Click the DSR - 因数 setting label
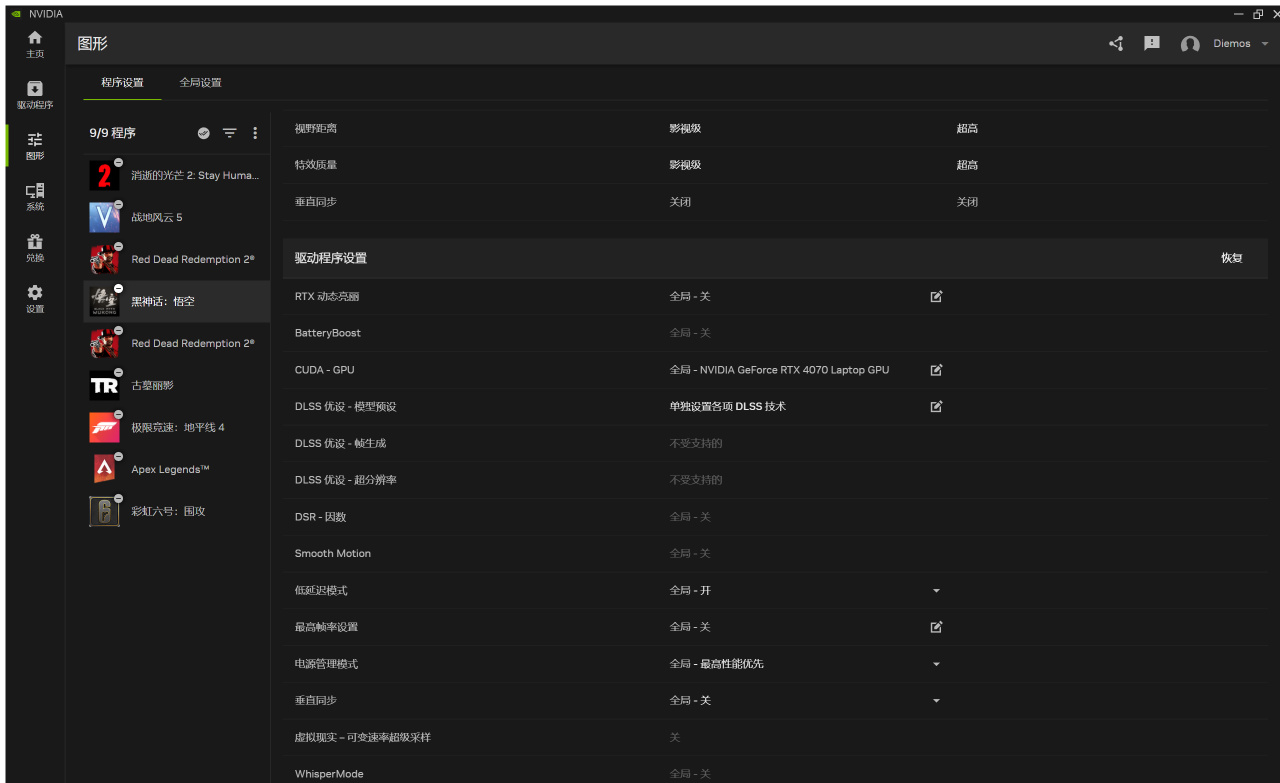This screenshot has height=783, width=1280. 320,517
